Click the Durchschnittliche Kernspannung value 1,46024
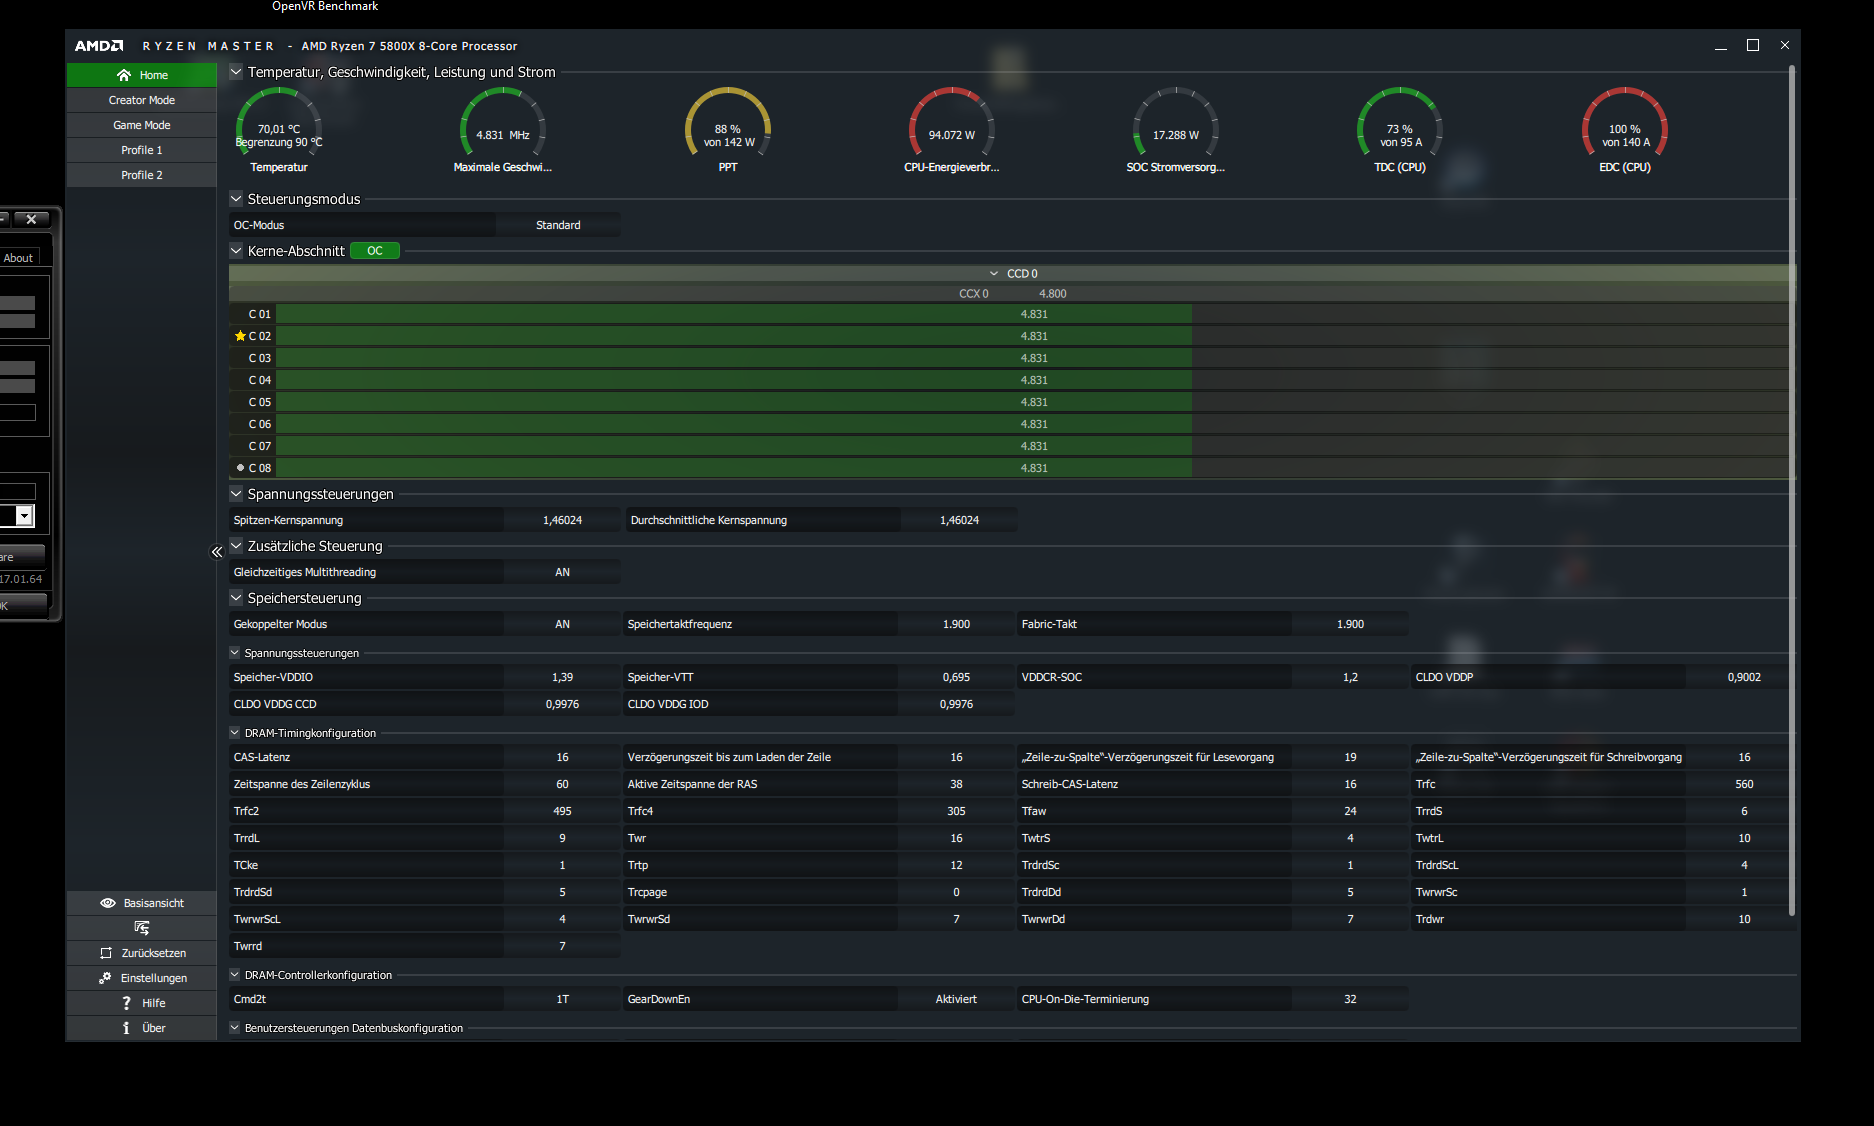The image size is (1874, 1126). [959, 520]
